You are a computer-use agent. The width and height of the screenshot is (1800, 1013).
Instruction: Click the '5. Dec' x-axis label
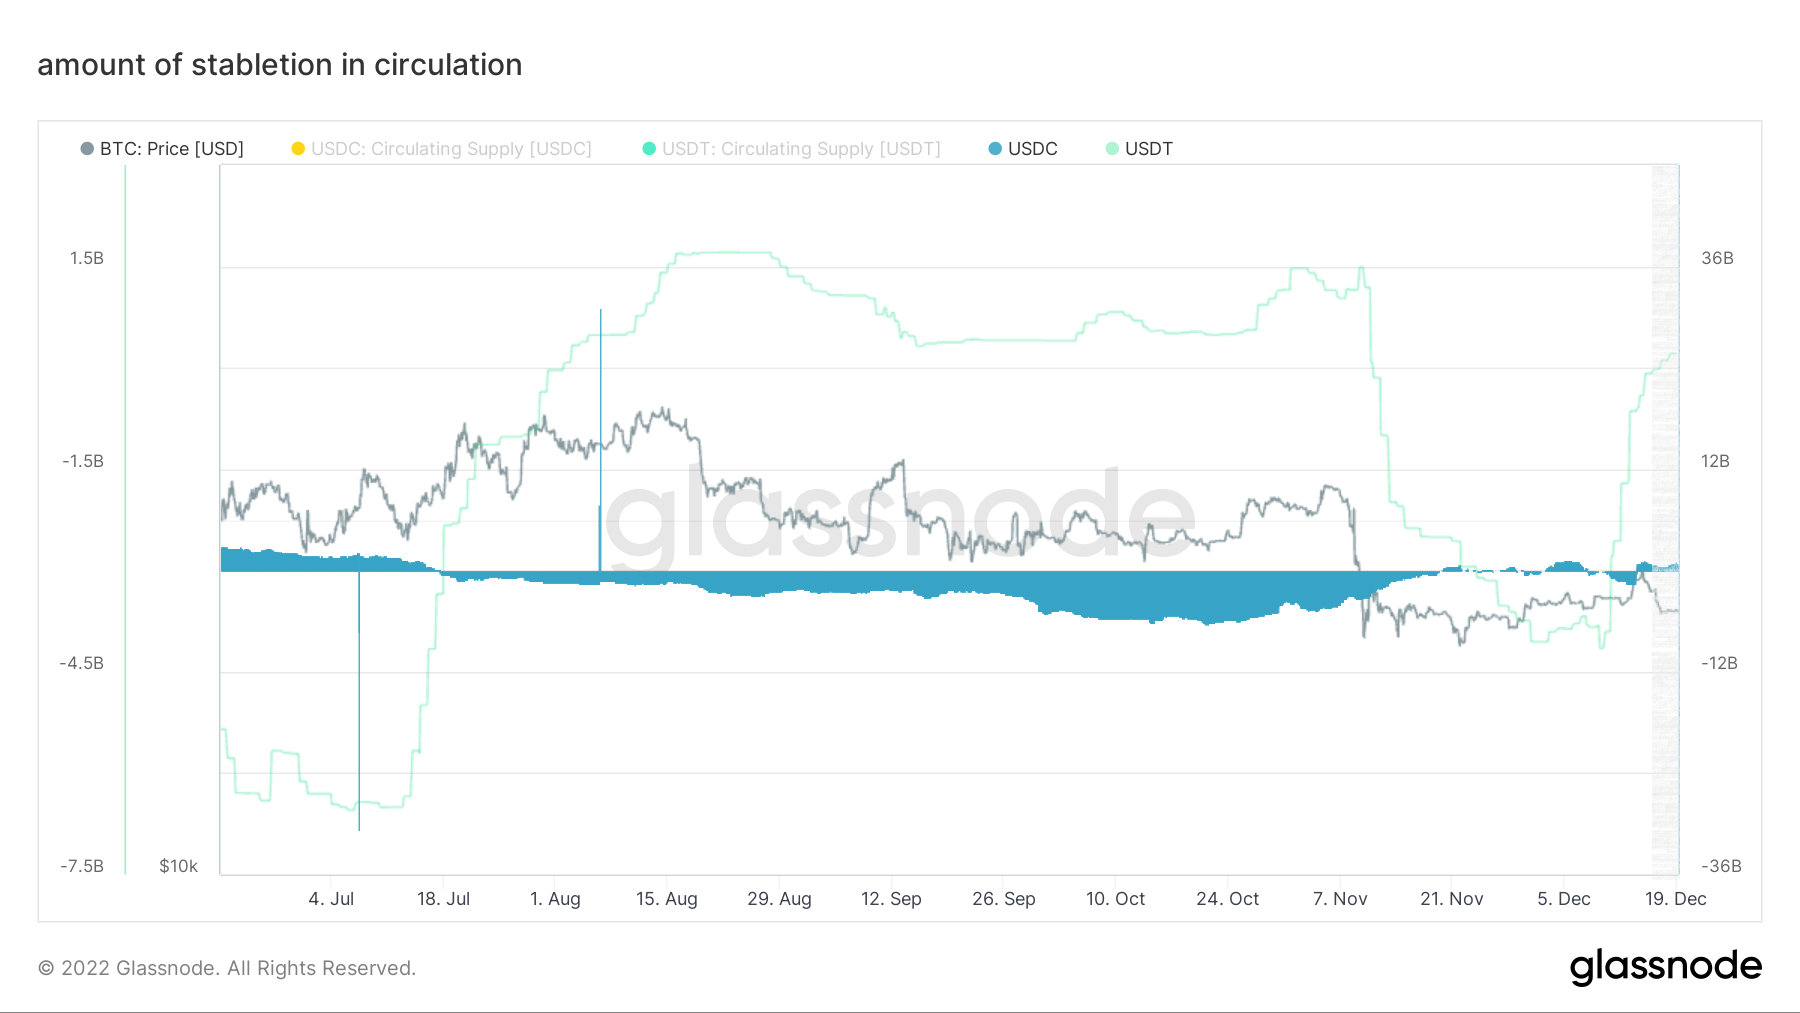(1564, 898)
